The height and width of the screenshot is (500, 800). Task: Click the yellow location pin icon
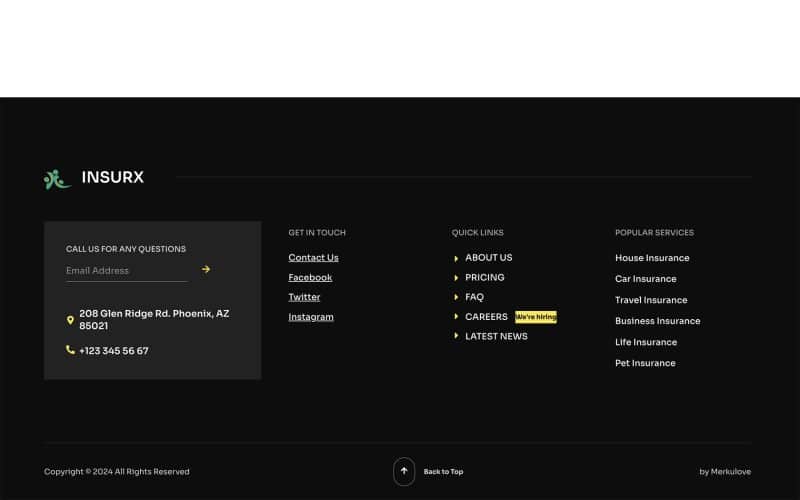70,320
